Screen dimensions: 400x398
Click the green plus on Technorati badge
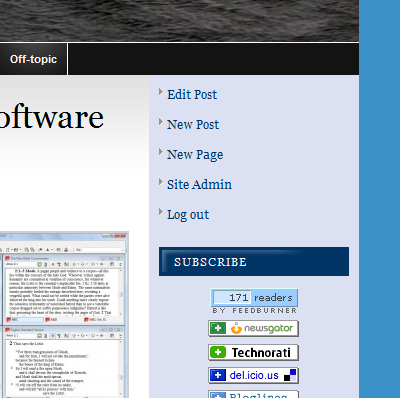pos(218,352)
